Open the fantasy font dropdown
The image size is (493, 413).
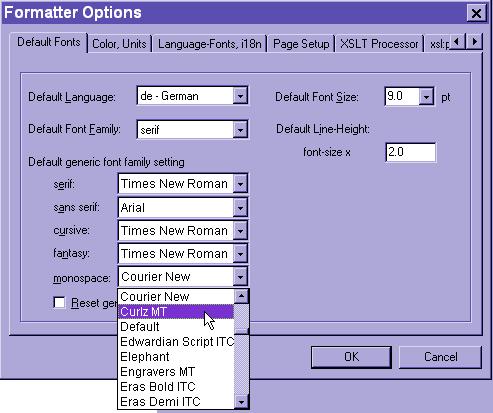click(x=240, y=253)
